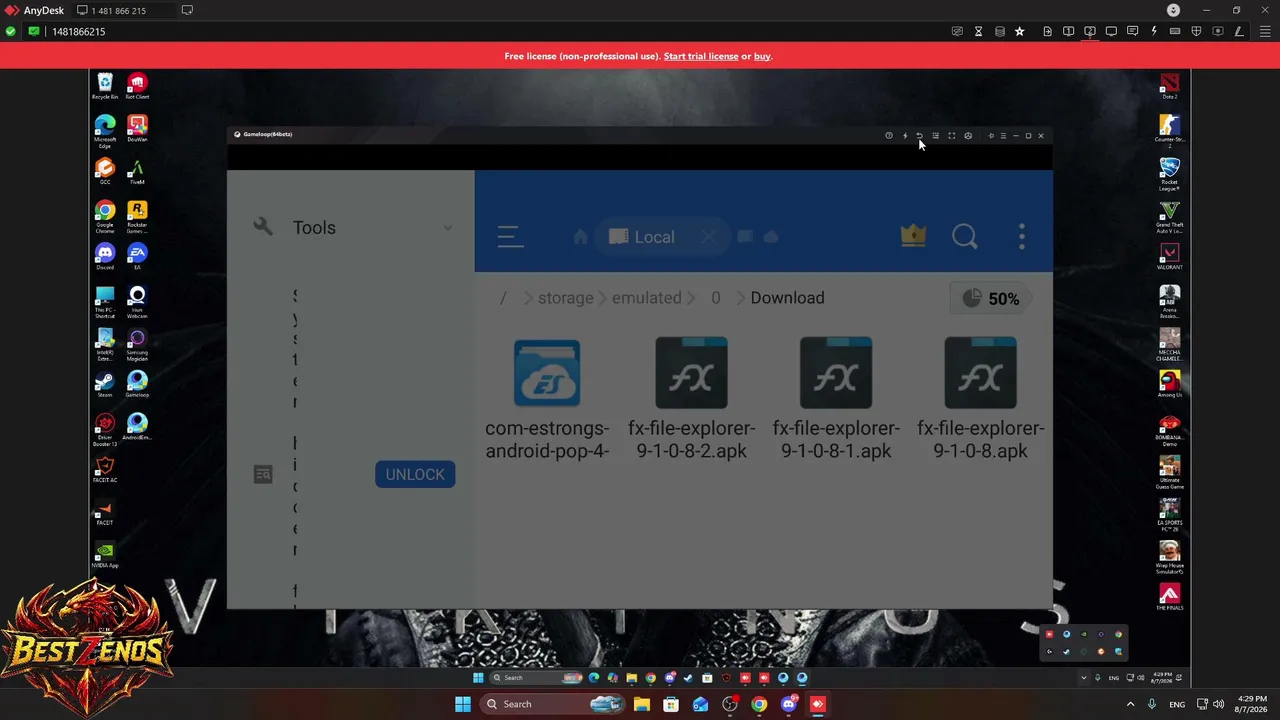Go to folder 0 in the breadcrumb
The width and height of the screenshot is (1280, 720).
pyautogui.click(x=716, y=298)
